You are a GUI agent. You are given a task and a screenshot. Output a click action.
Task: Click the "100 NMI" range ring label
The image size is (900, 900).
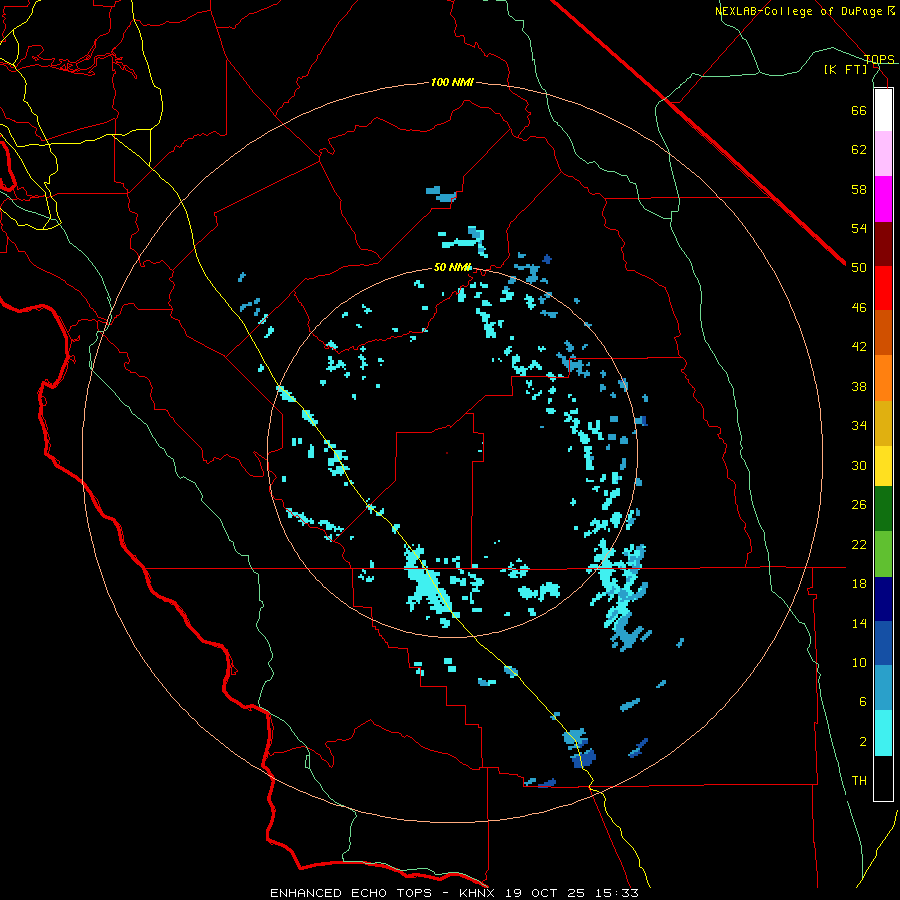(x=452, y=83)
